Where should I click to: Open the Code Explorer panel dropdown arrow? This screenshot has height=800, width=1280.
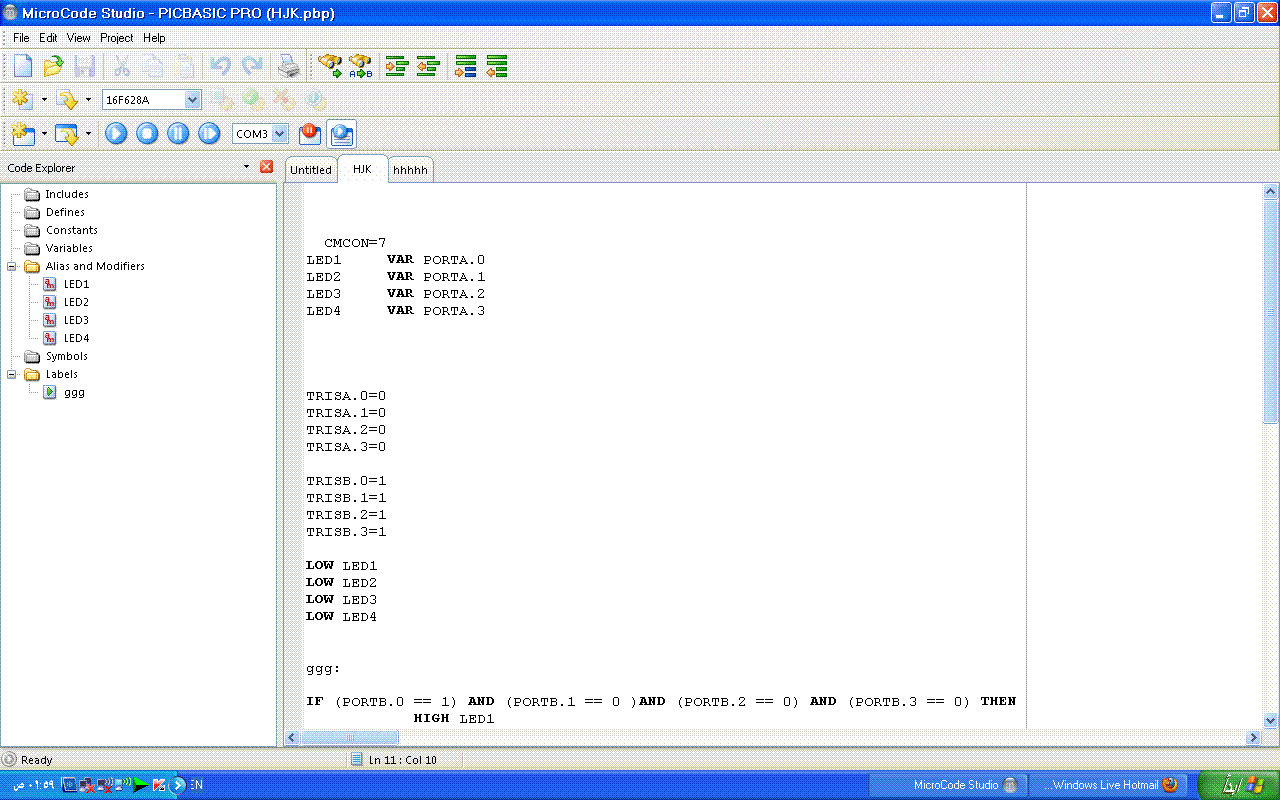(x=247, y=167)
